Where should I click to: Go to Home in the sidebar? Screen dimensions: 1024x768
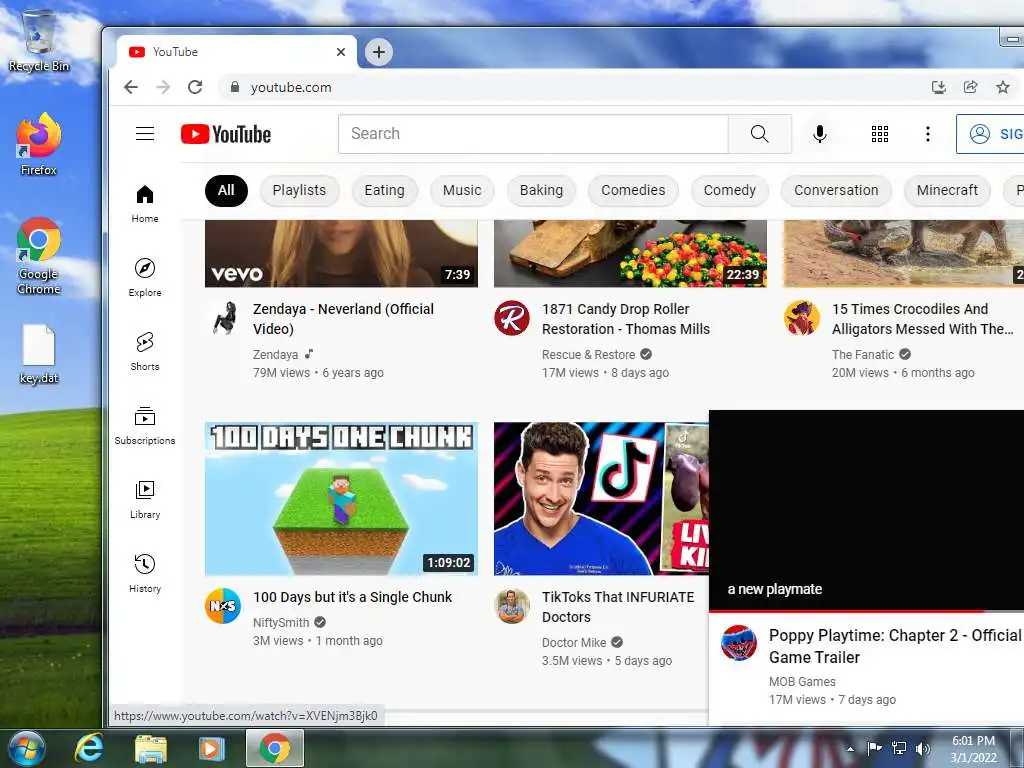[145, 204]
